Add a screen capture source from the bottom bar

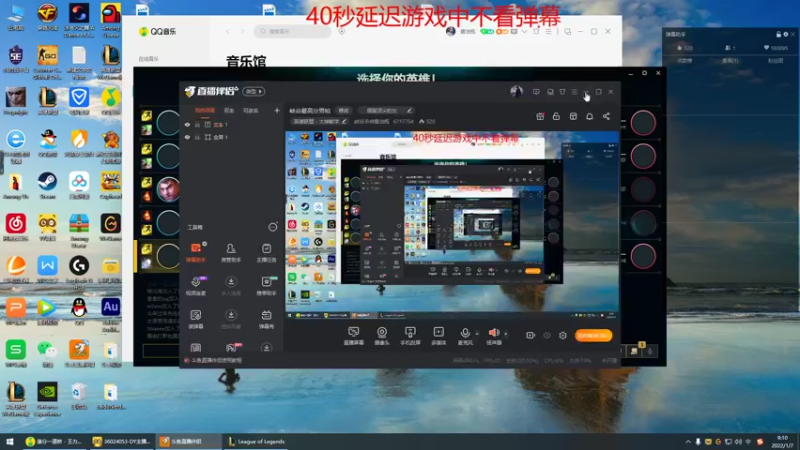(354, 336)
